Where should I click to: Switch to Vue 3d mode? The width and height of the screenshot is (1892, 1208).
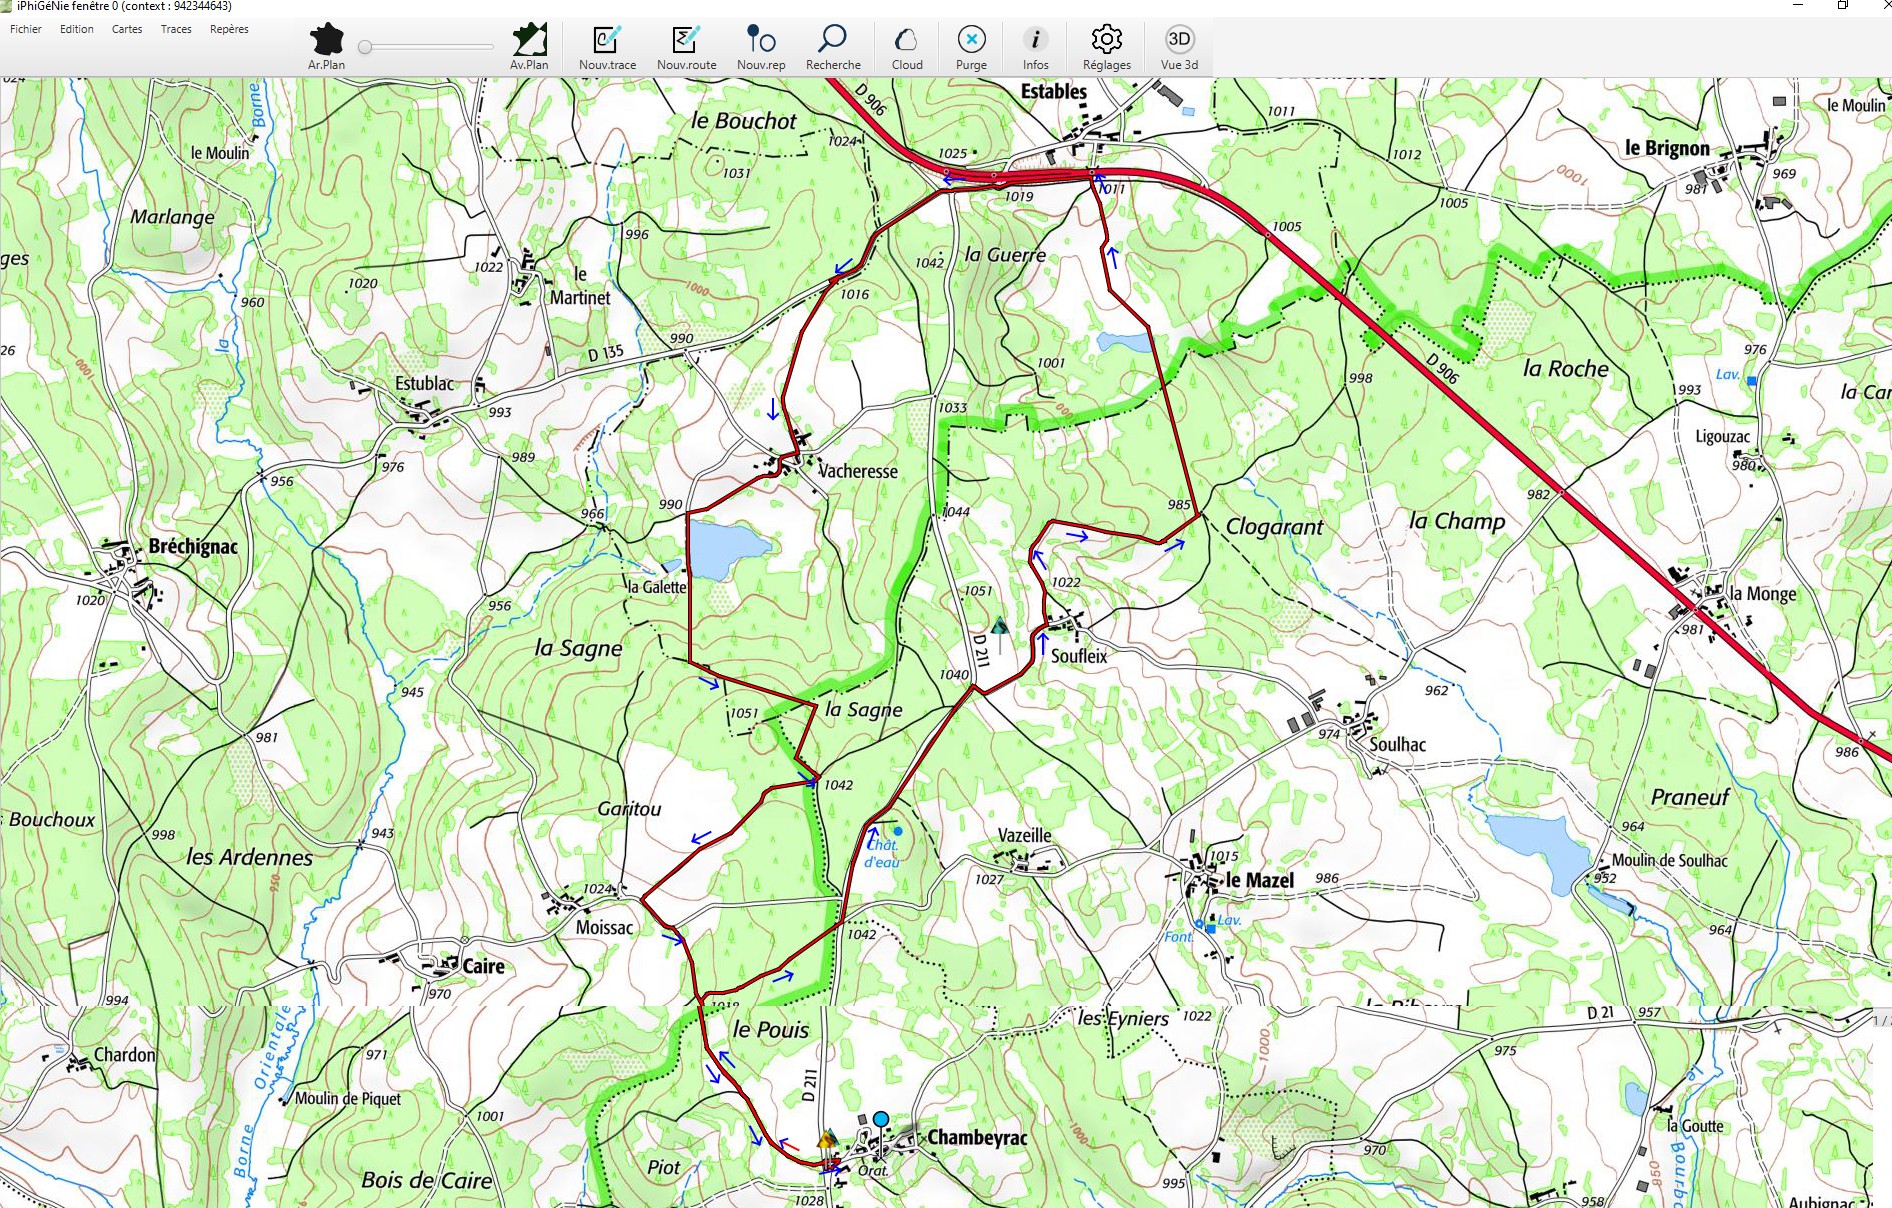(x=1179, y=41)
